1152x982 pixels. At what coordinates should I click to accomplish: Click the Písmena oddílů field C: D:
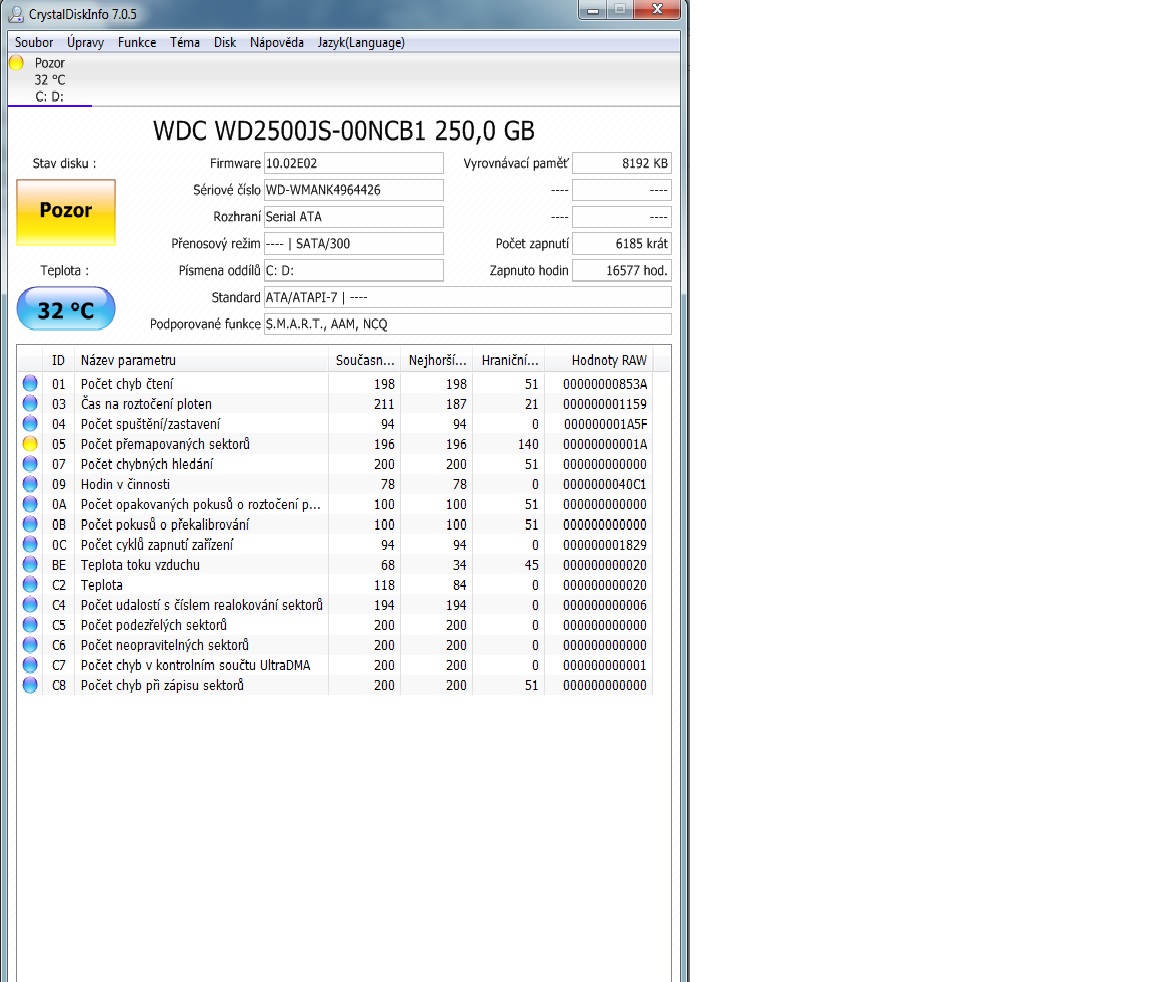353,270
